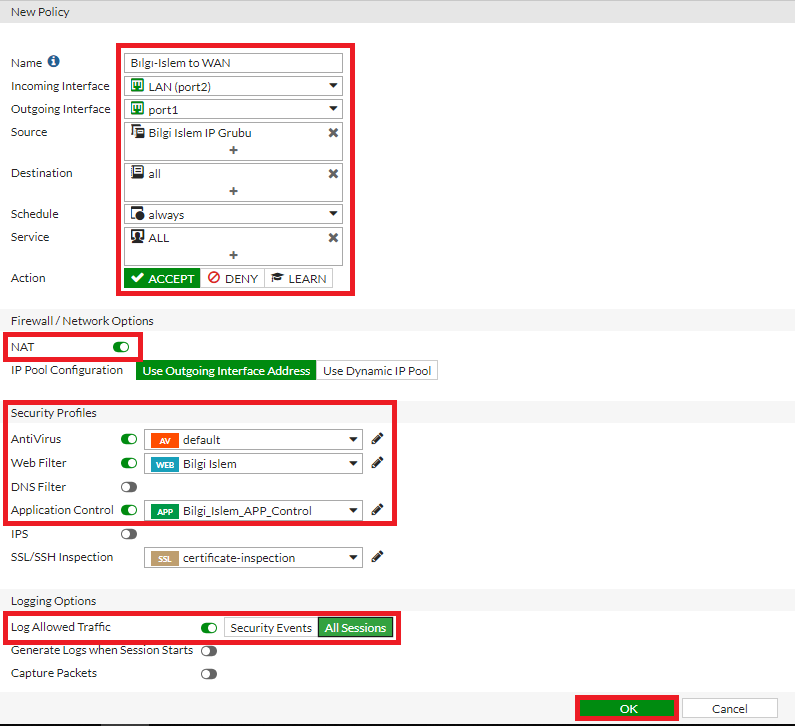The image size is (795, 726).
Task: Click the ALL service icon
Action: click(x=137, y=236)
